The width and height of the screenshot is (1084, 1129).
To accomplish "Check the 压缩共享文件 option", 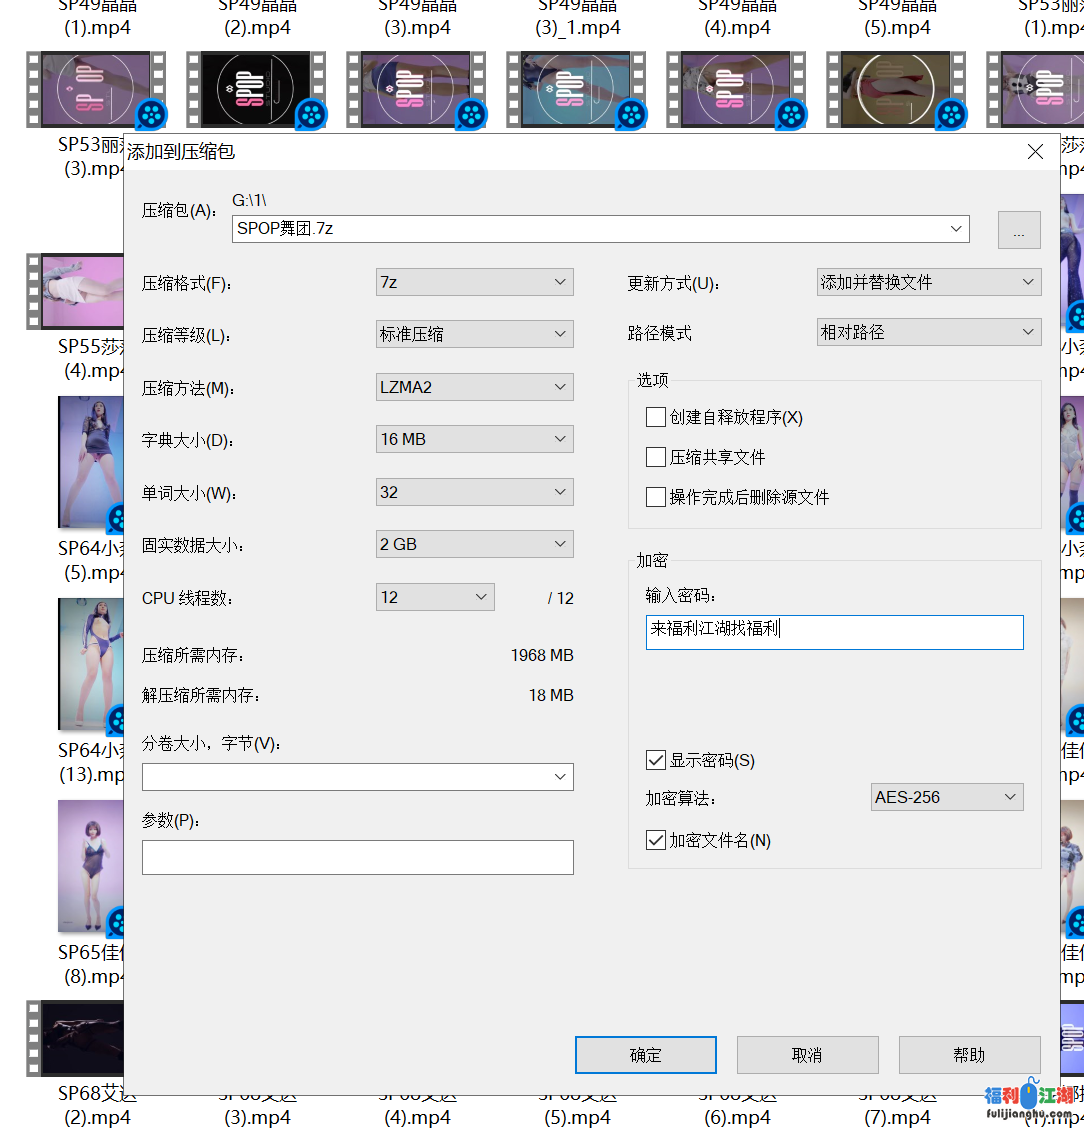I will point(656,457).
